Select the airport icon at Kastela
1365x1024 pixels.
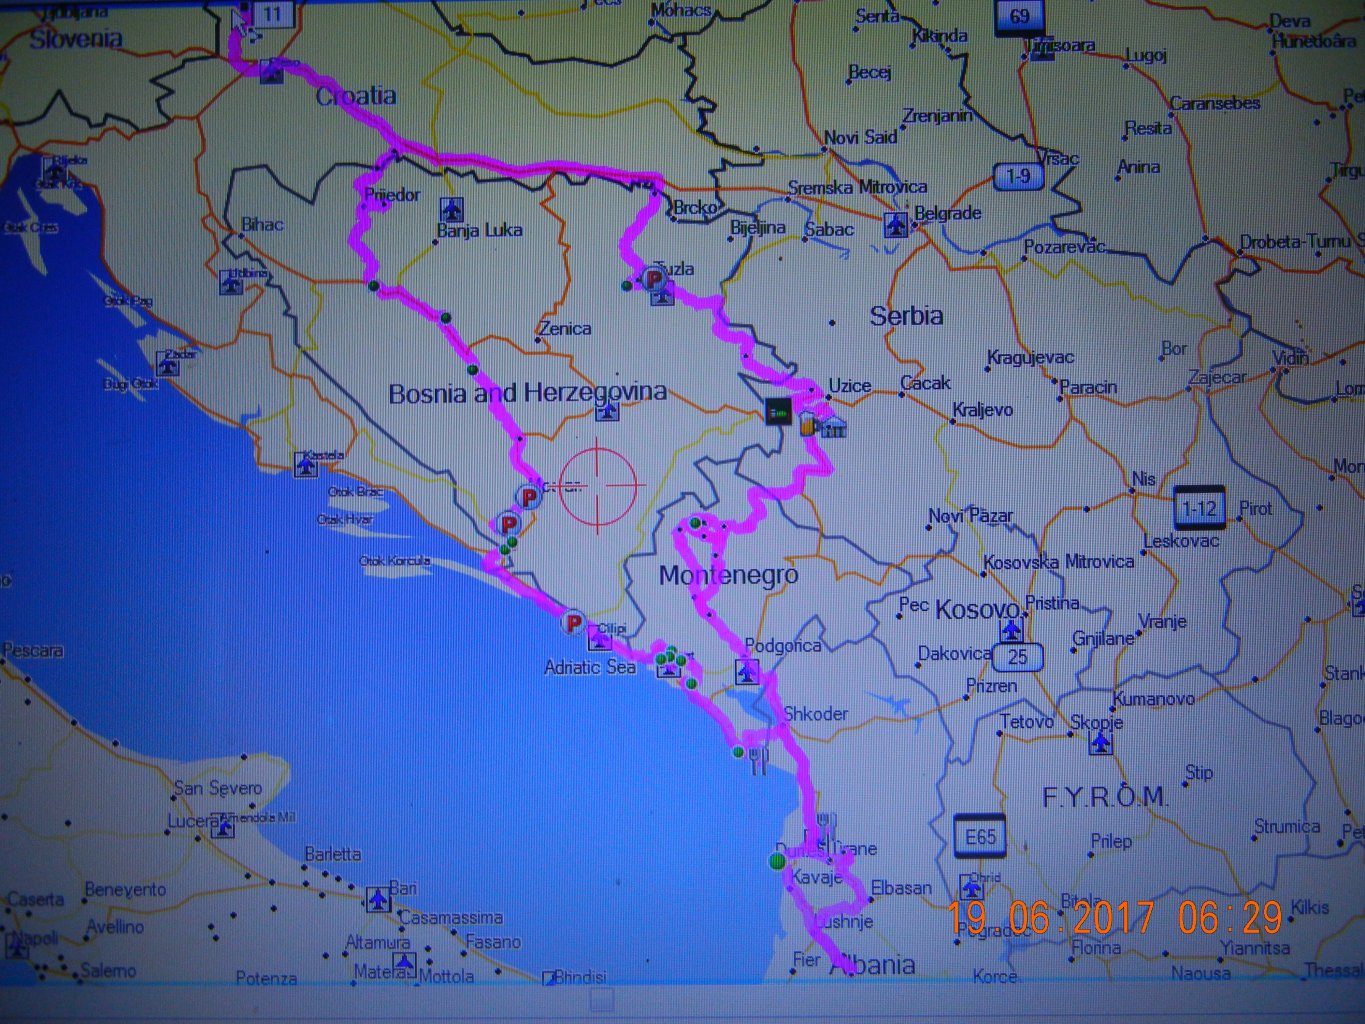pos(306,465)
